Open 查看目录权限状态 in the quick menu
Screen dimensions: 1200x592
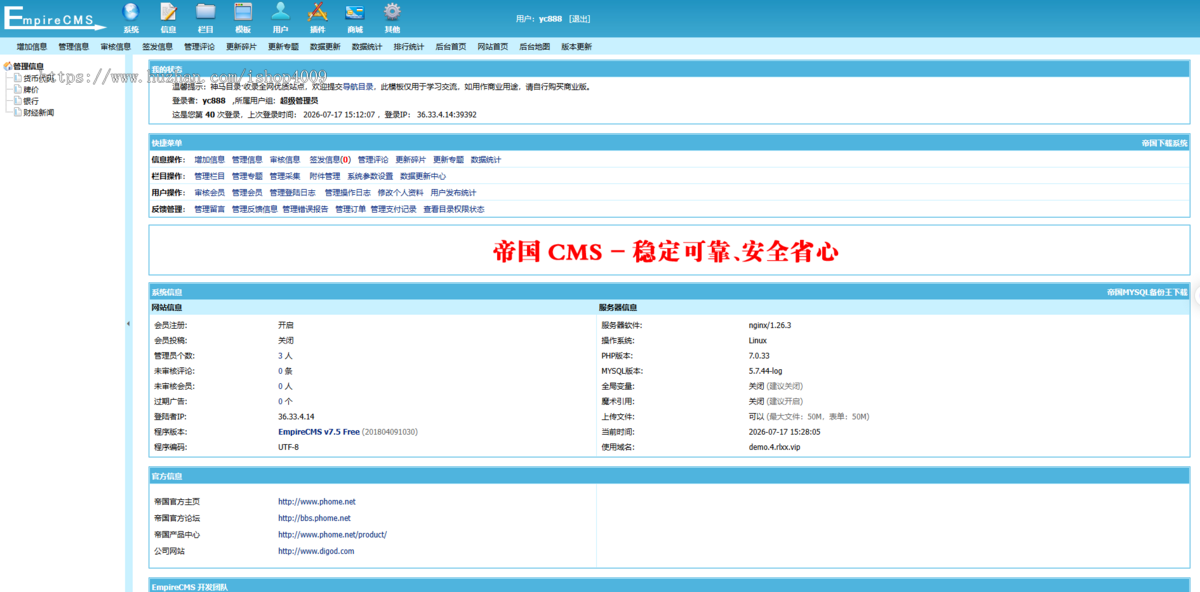coord(454,209)
